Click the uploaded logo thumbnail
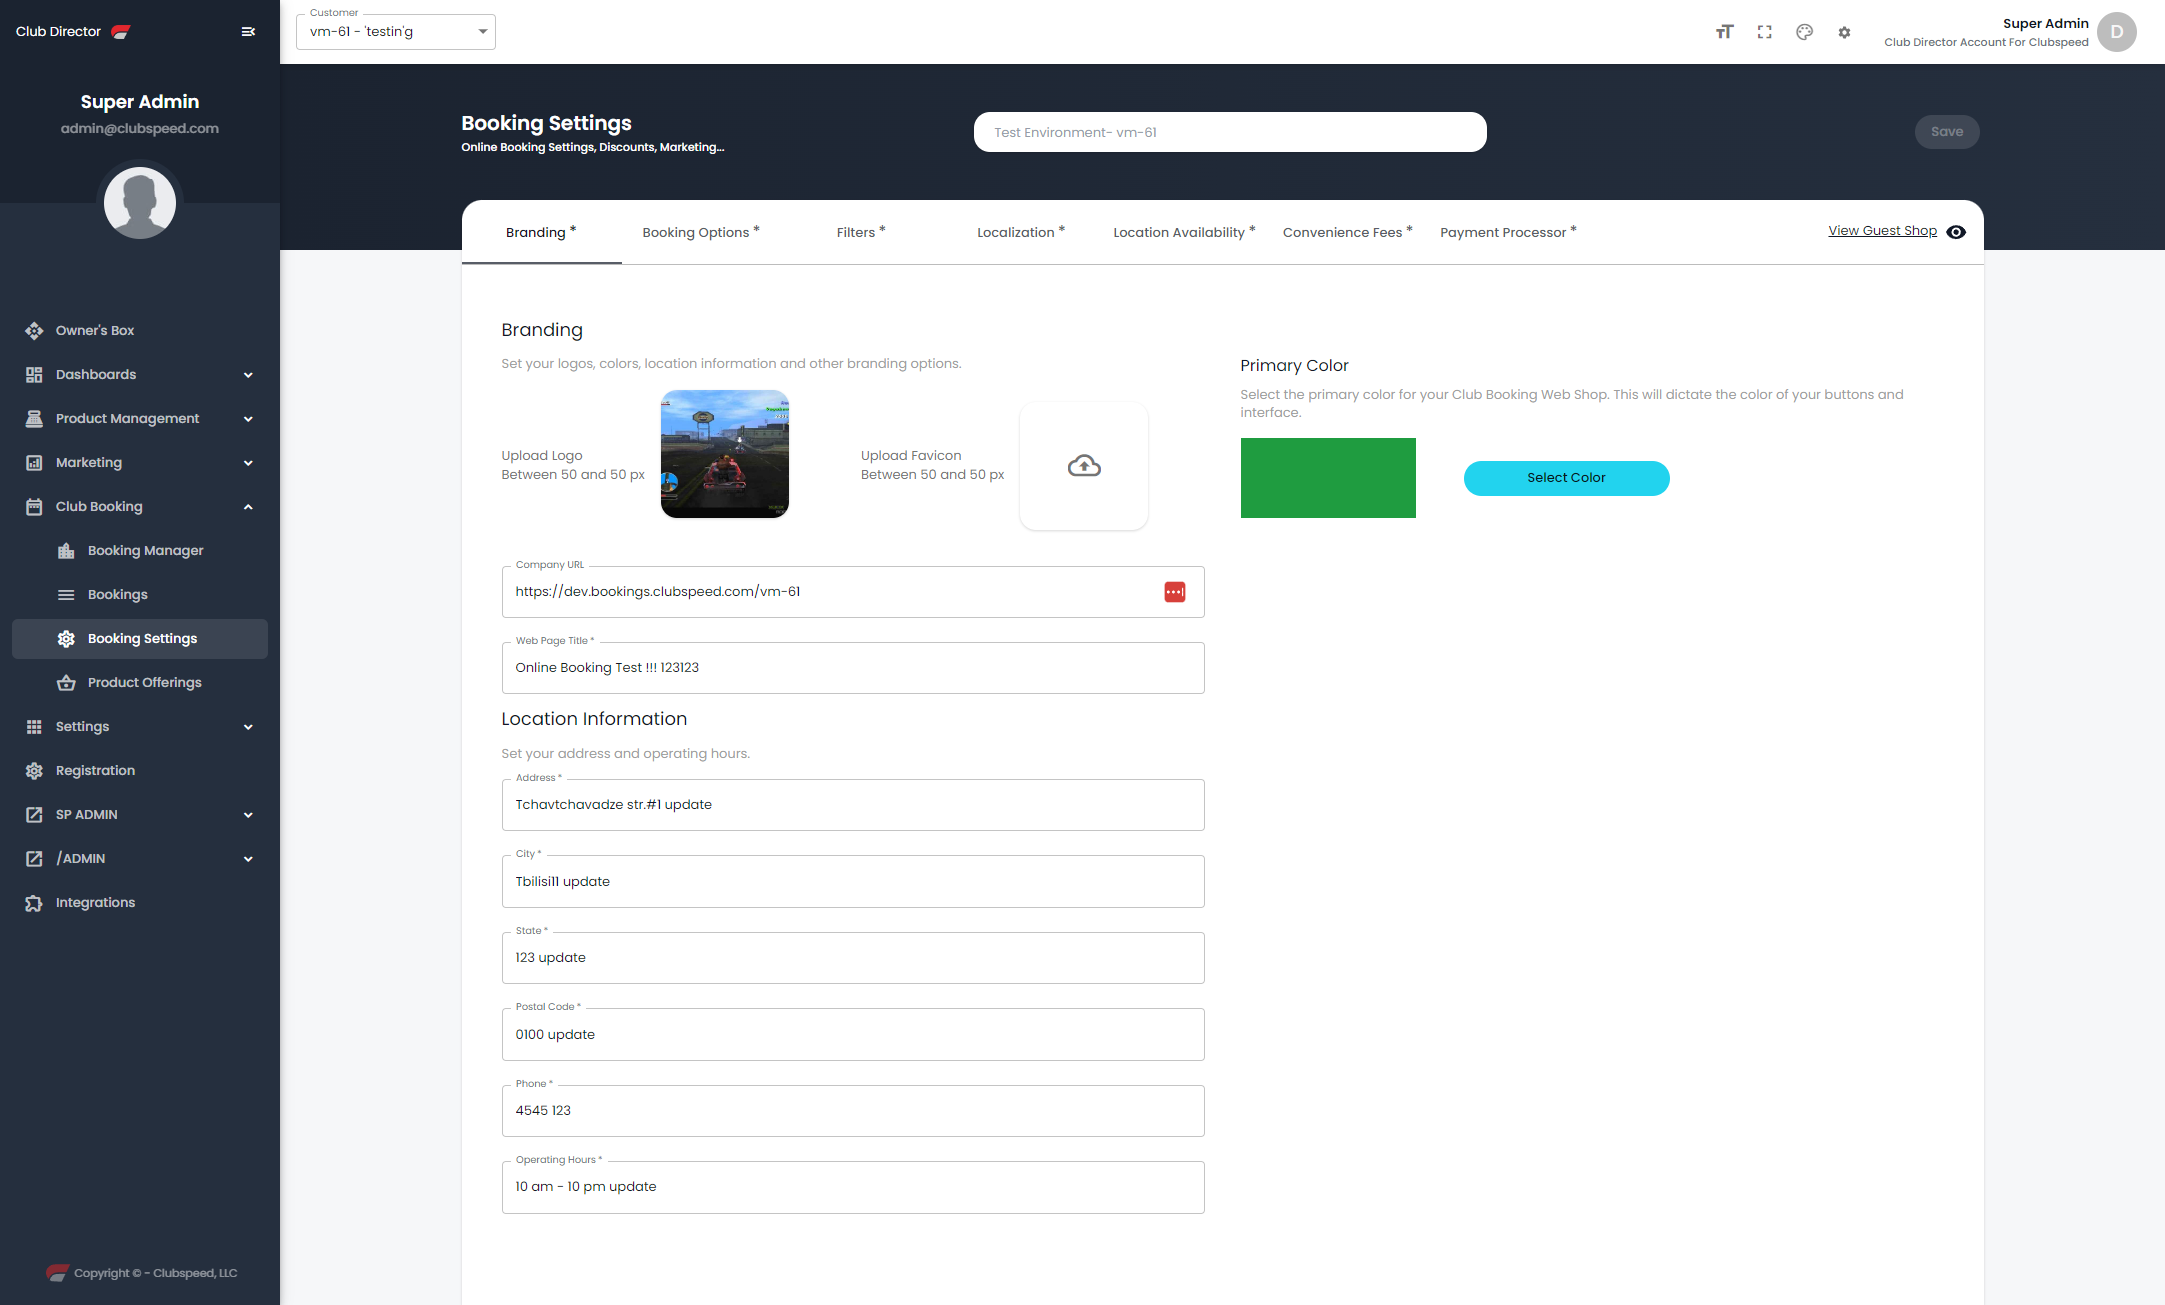The width and height of the screenshot is (2165, 1305). (725, 454)
